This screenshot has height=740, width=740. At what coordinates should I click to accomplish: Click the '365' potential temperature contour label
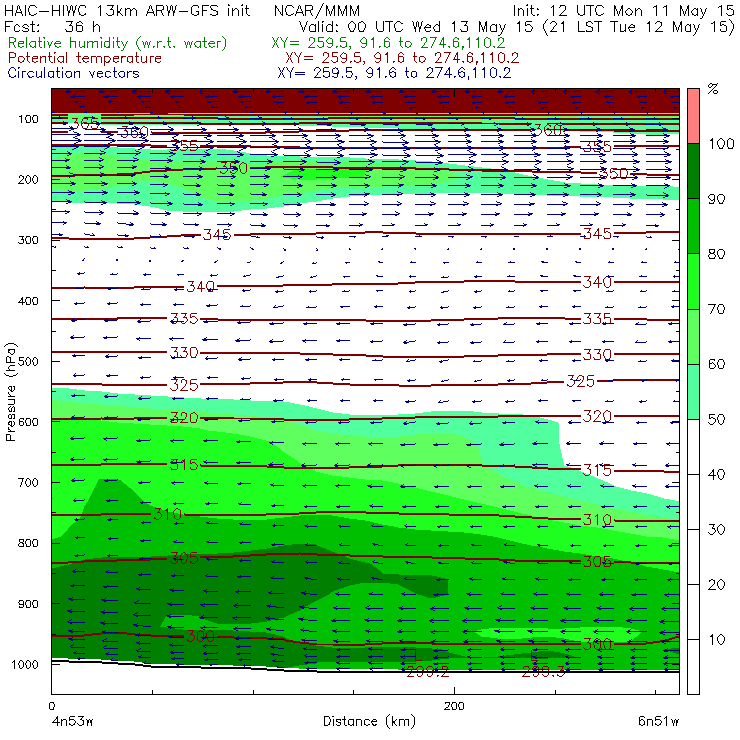(85, 124)
